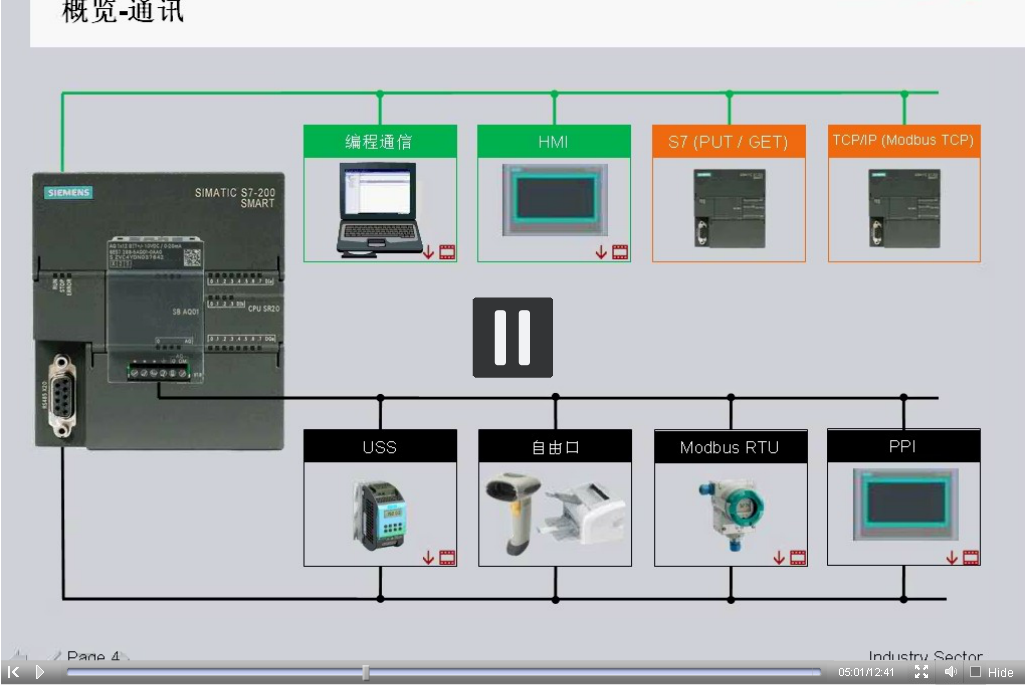The image size is (1028, 685).
Task: Mute the speaker volume icon
Action: pyautogui.click(x=951, y=672)
